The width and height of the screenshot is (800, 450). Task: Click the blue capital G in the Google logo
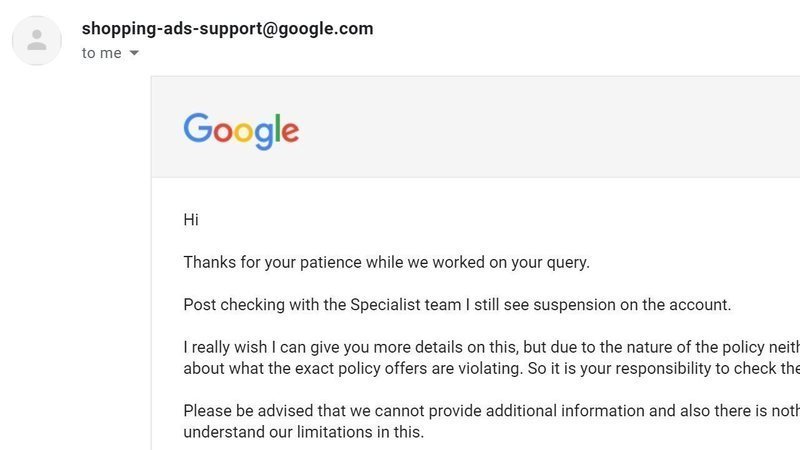tap(198, 129)
